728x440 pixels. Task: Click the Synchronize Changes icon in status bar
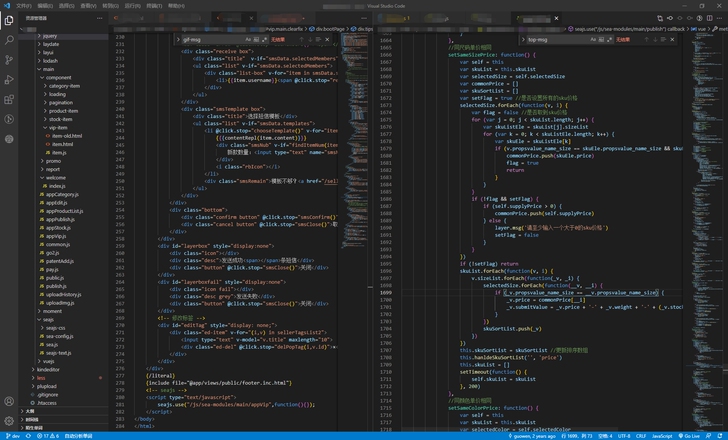[x=28, y=436]
